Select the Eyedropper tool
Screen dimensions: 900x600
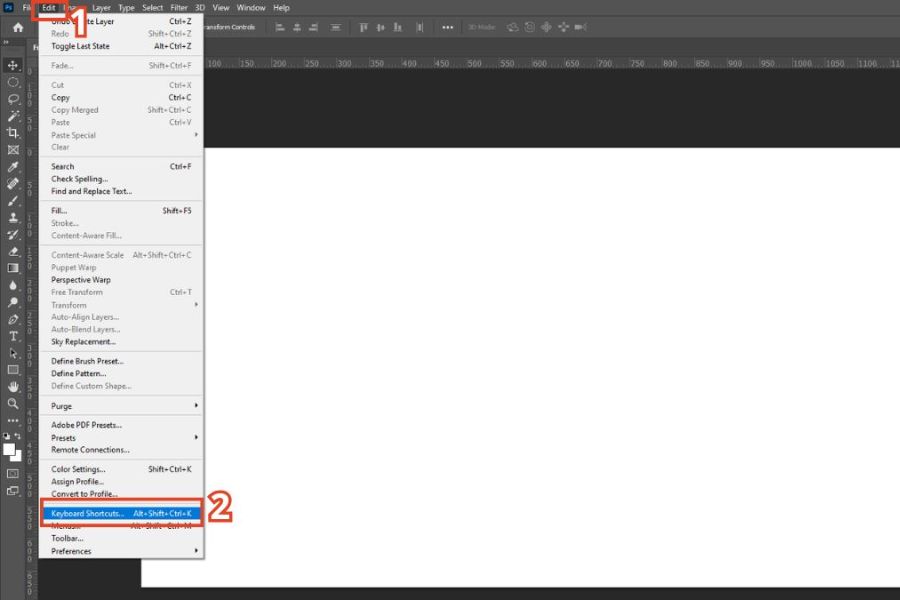tap(13, 167)
